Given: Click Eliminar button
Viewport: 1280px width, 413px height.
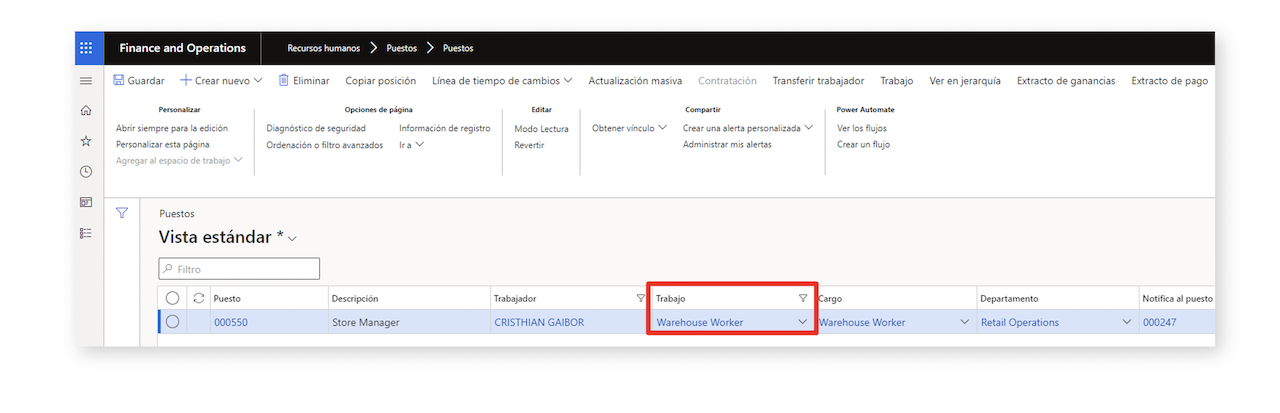Looking at the screenshot, I should click(304, 81).
